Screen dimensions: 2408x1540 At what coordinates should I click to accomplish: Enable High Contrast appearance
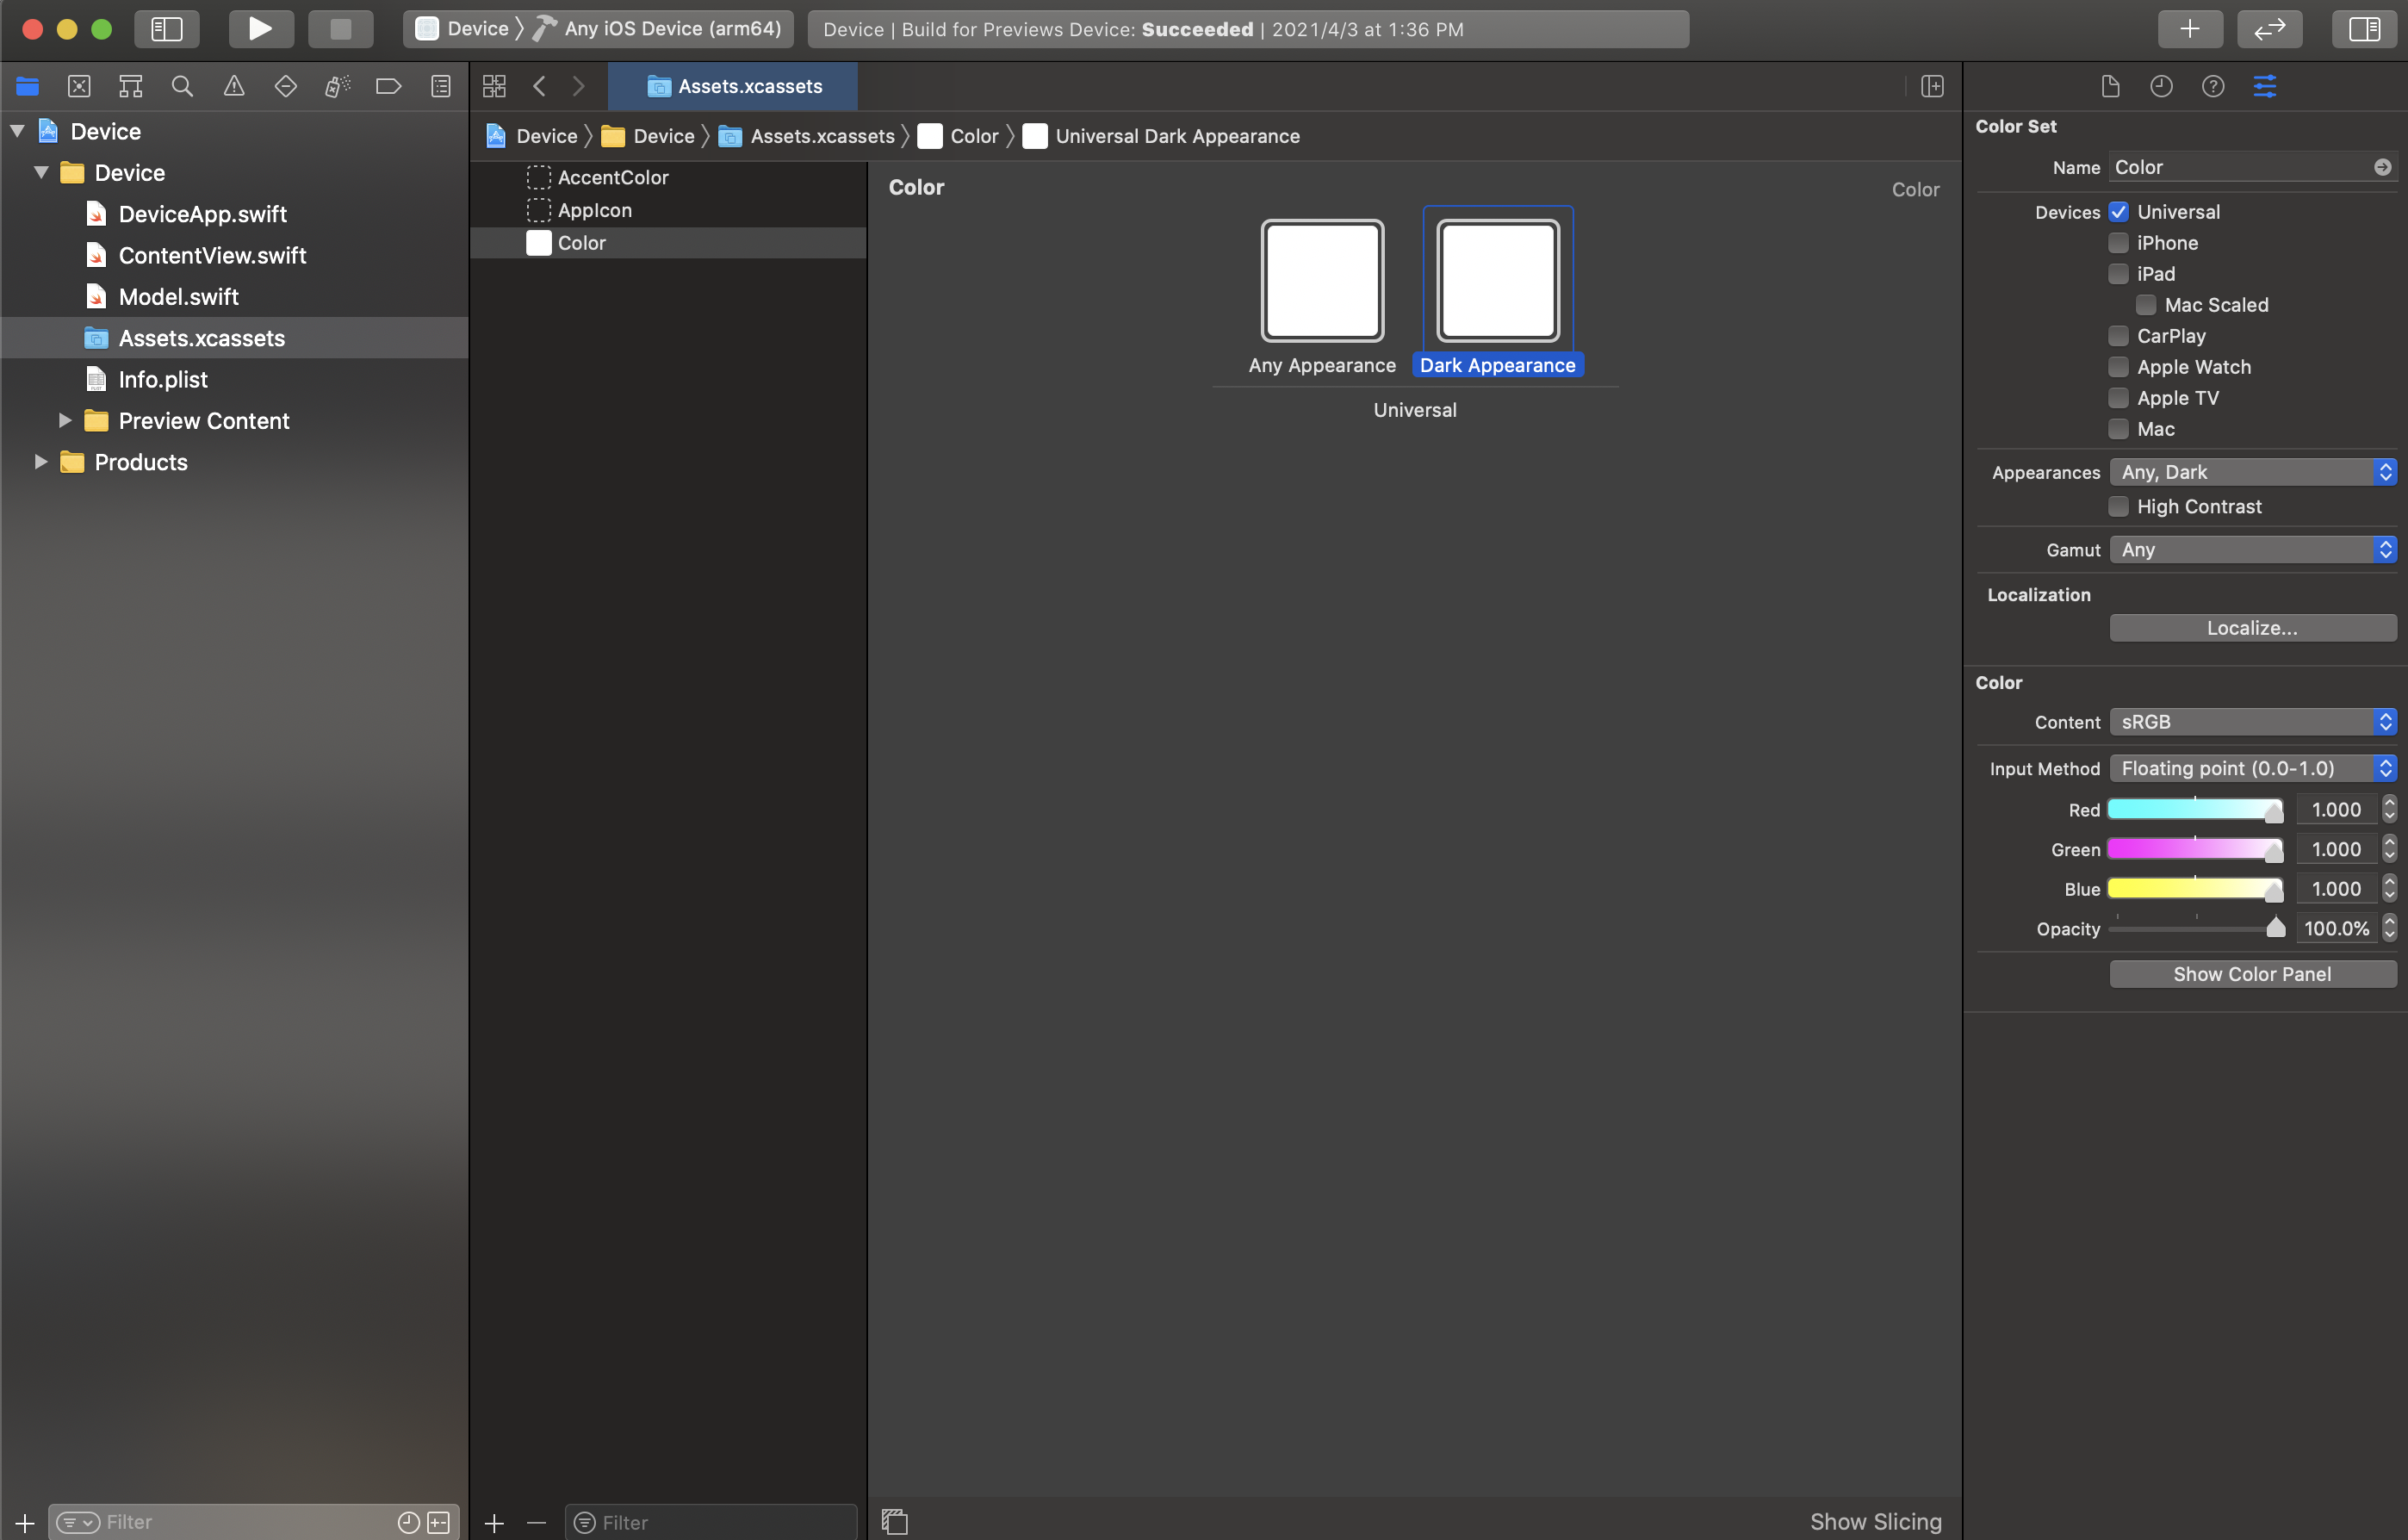(2118, 506)
